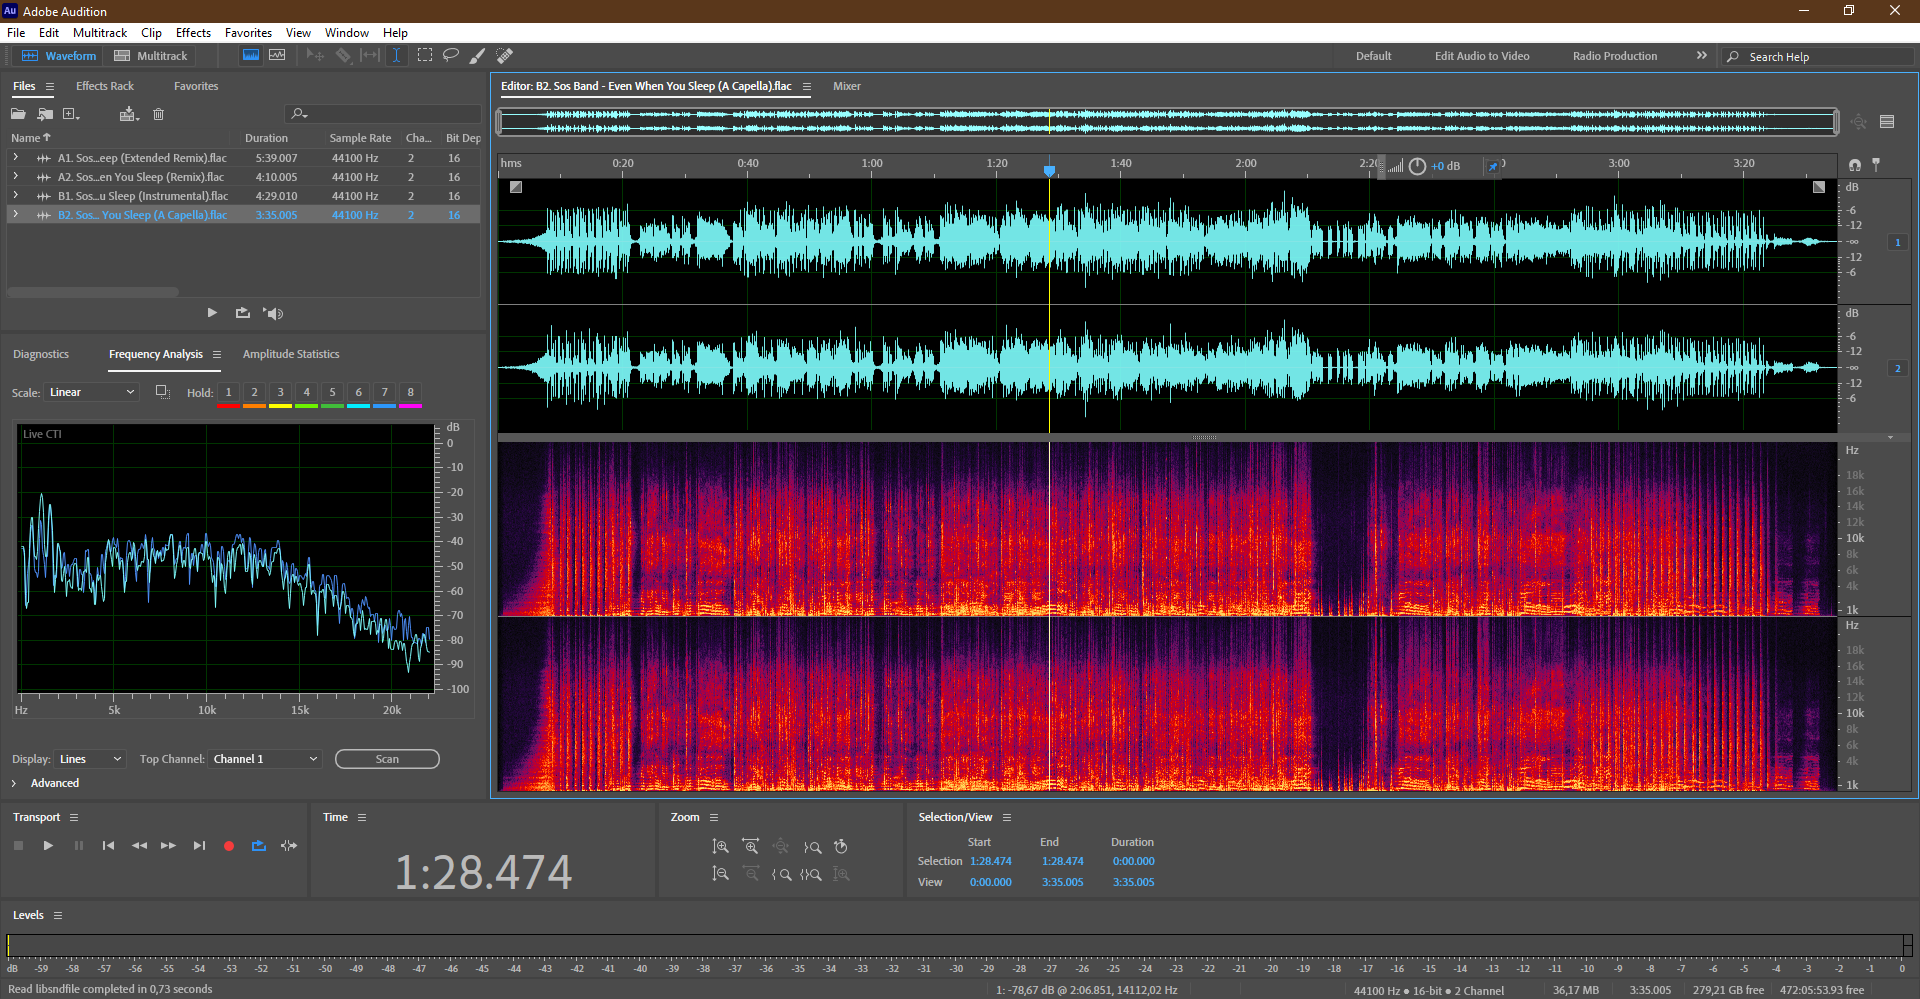1920x999 pixels.
Task: Show the spectral frequency display
Action: pyautogui.click(x=251, y=55)
